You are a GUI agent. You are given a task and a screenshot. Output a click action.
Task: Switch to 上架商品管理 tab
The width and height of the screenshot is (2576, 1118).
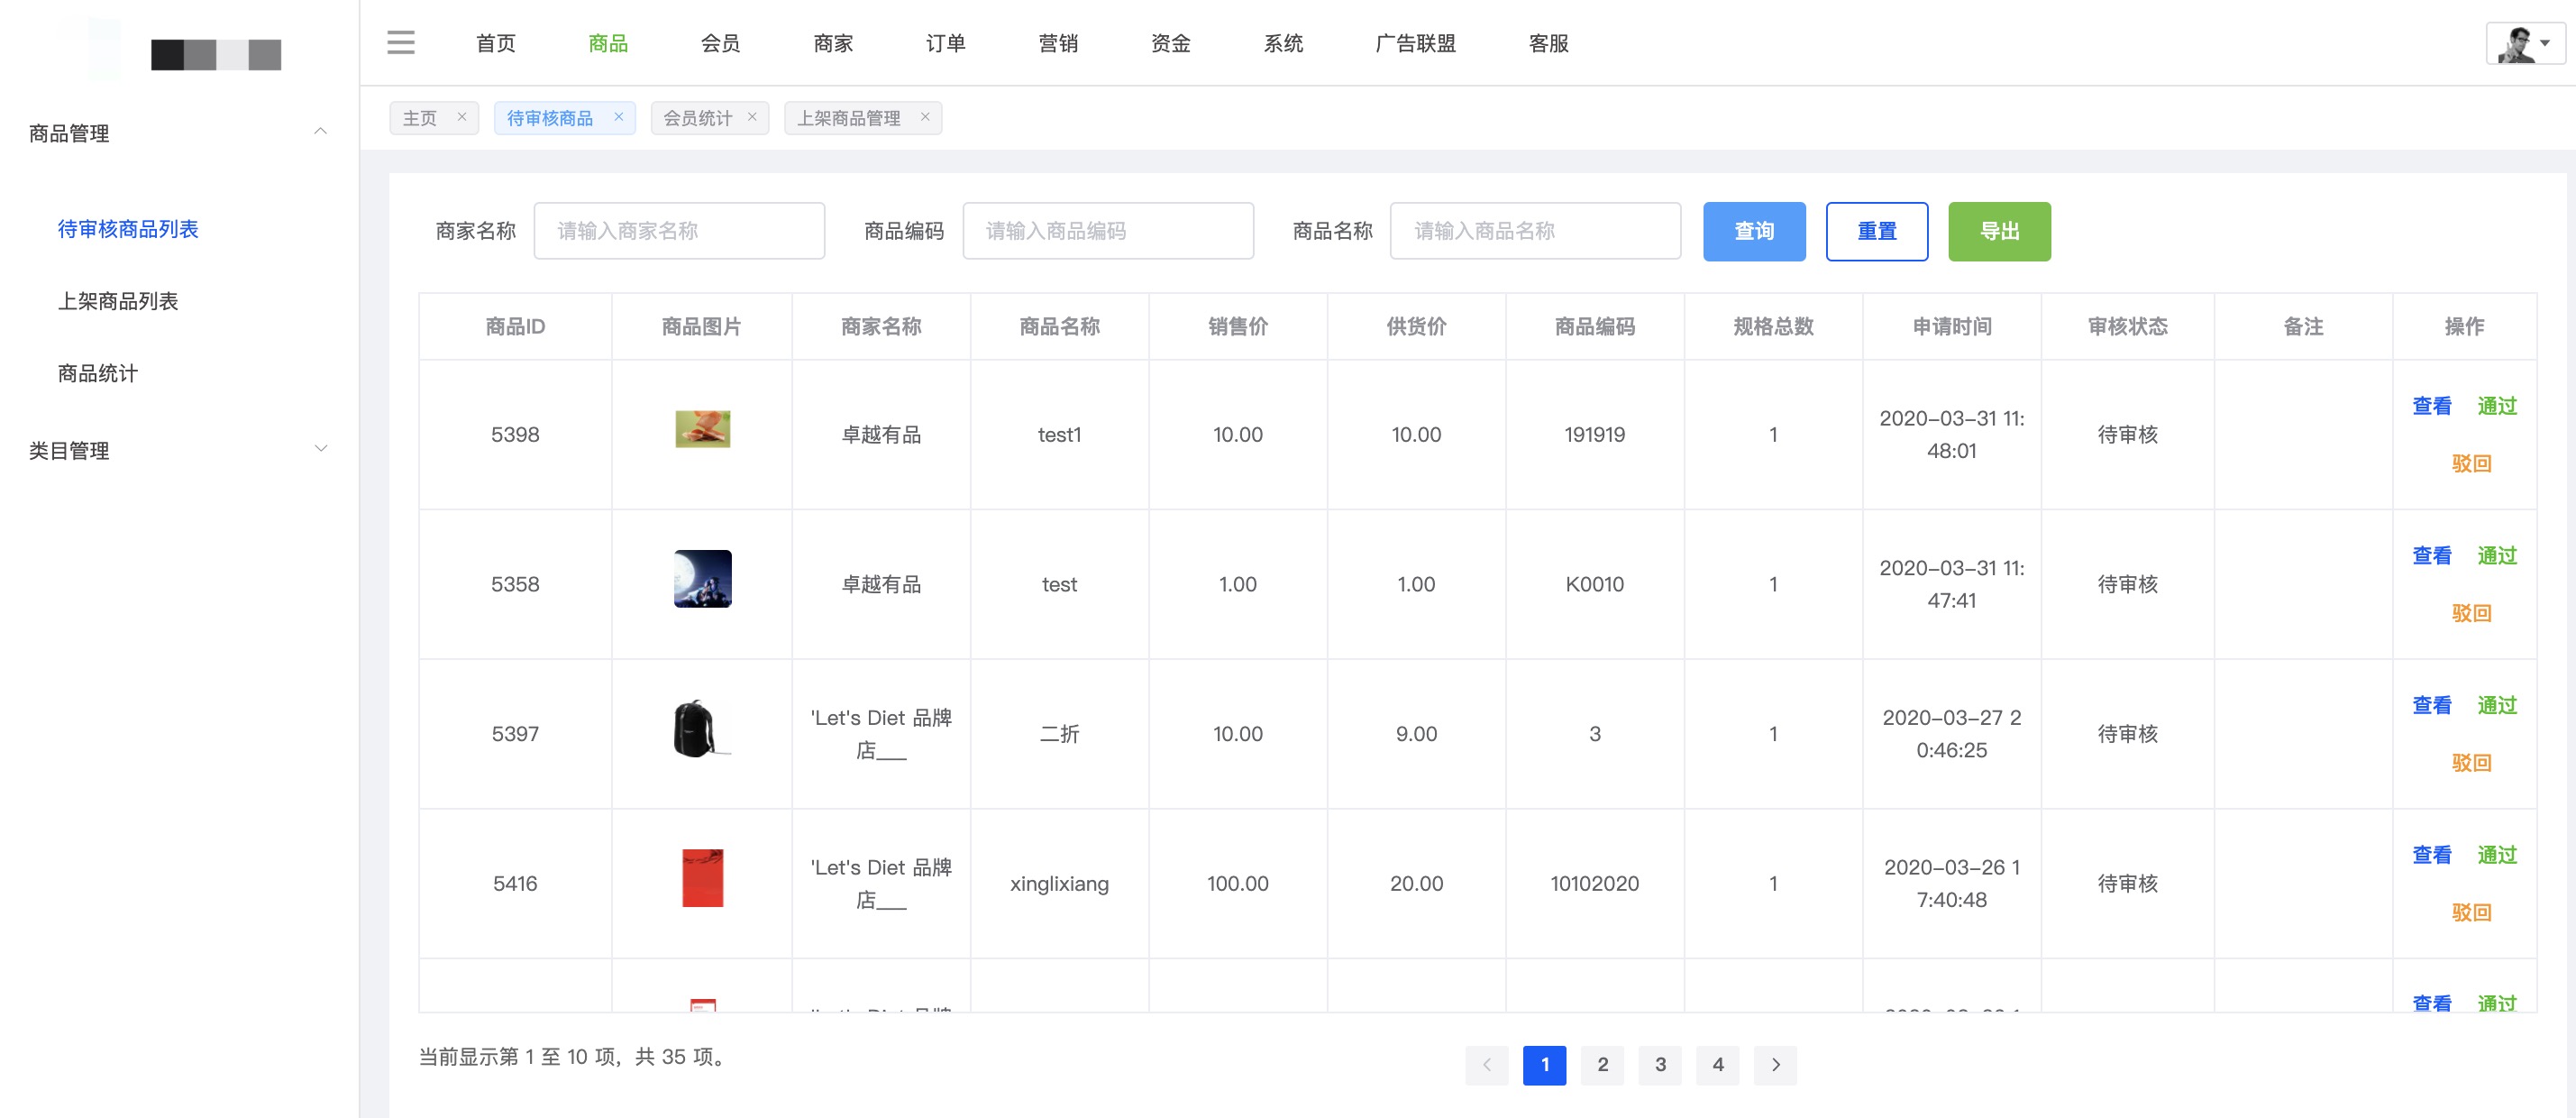pyautogui.click(x=849, y=116)
